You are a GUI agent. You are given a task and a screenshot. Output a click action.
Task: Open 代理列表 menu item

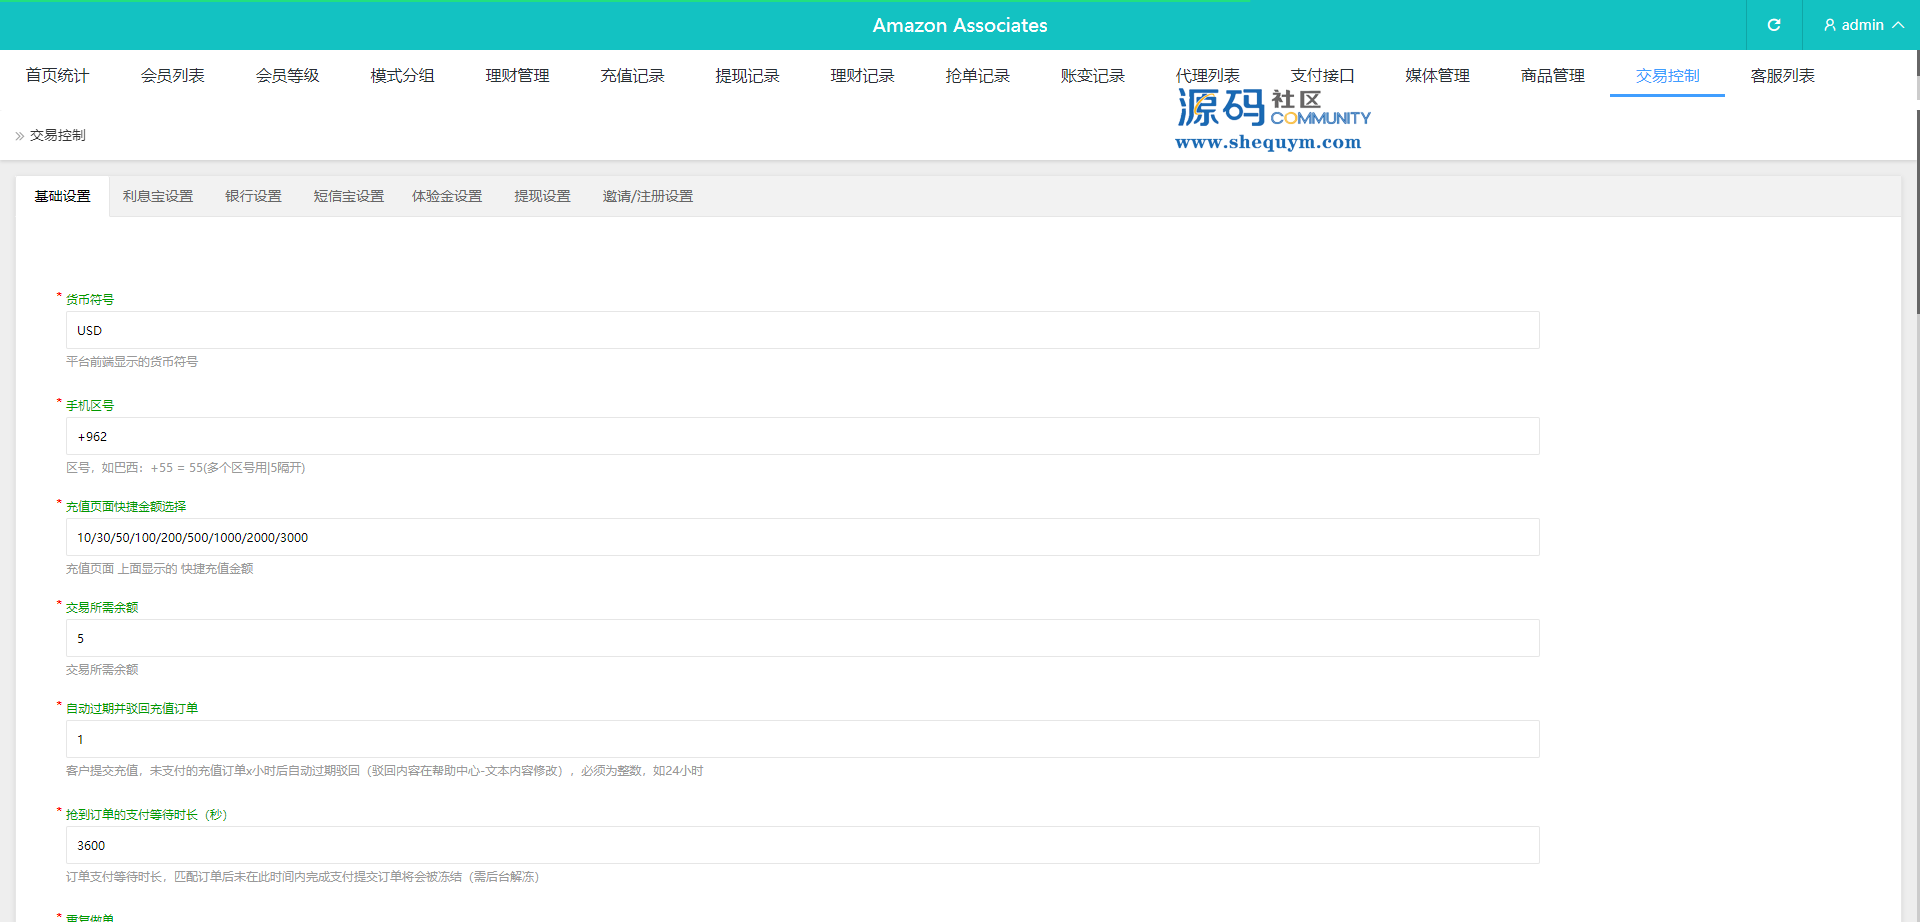point(1207,76)
